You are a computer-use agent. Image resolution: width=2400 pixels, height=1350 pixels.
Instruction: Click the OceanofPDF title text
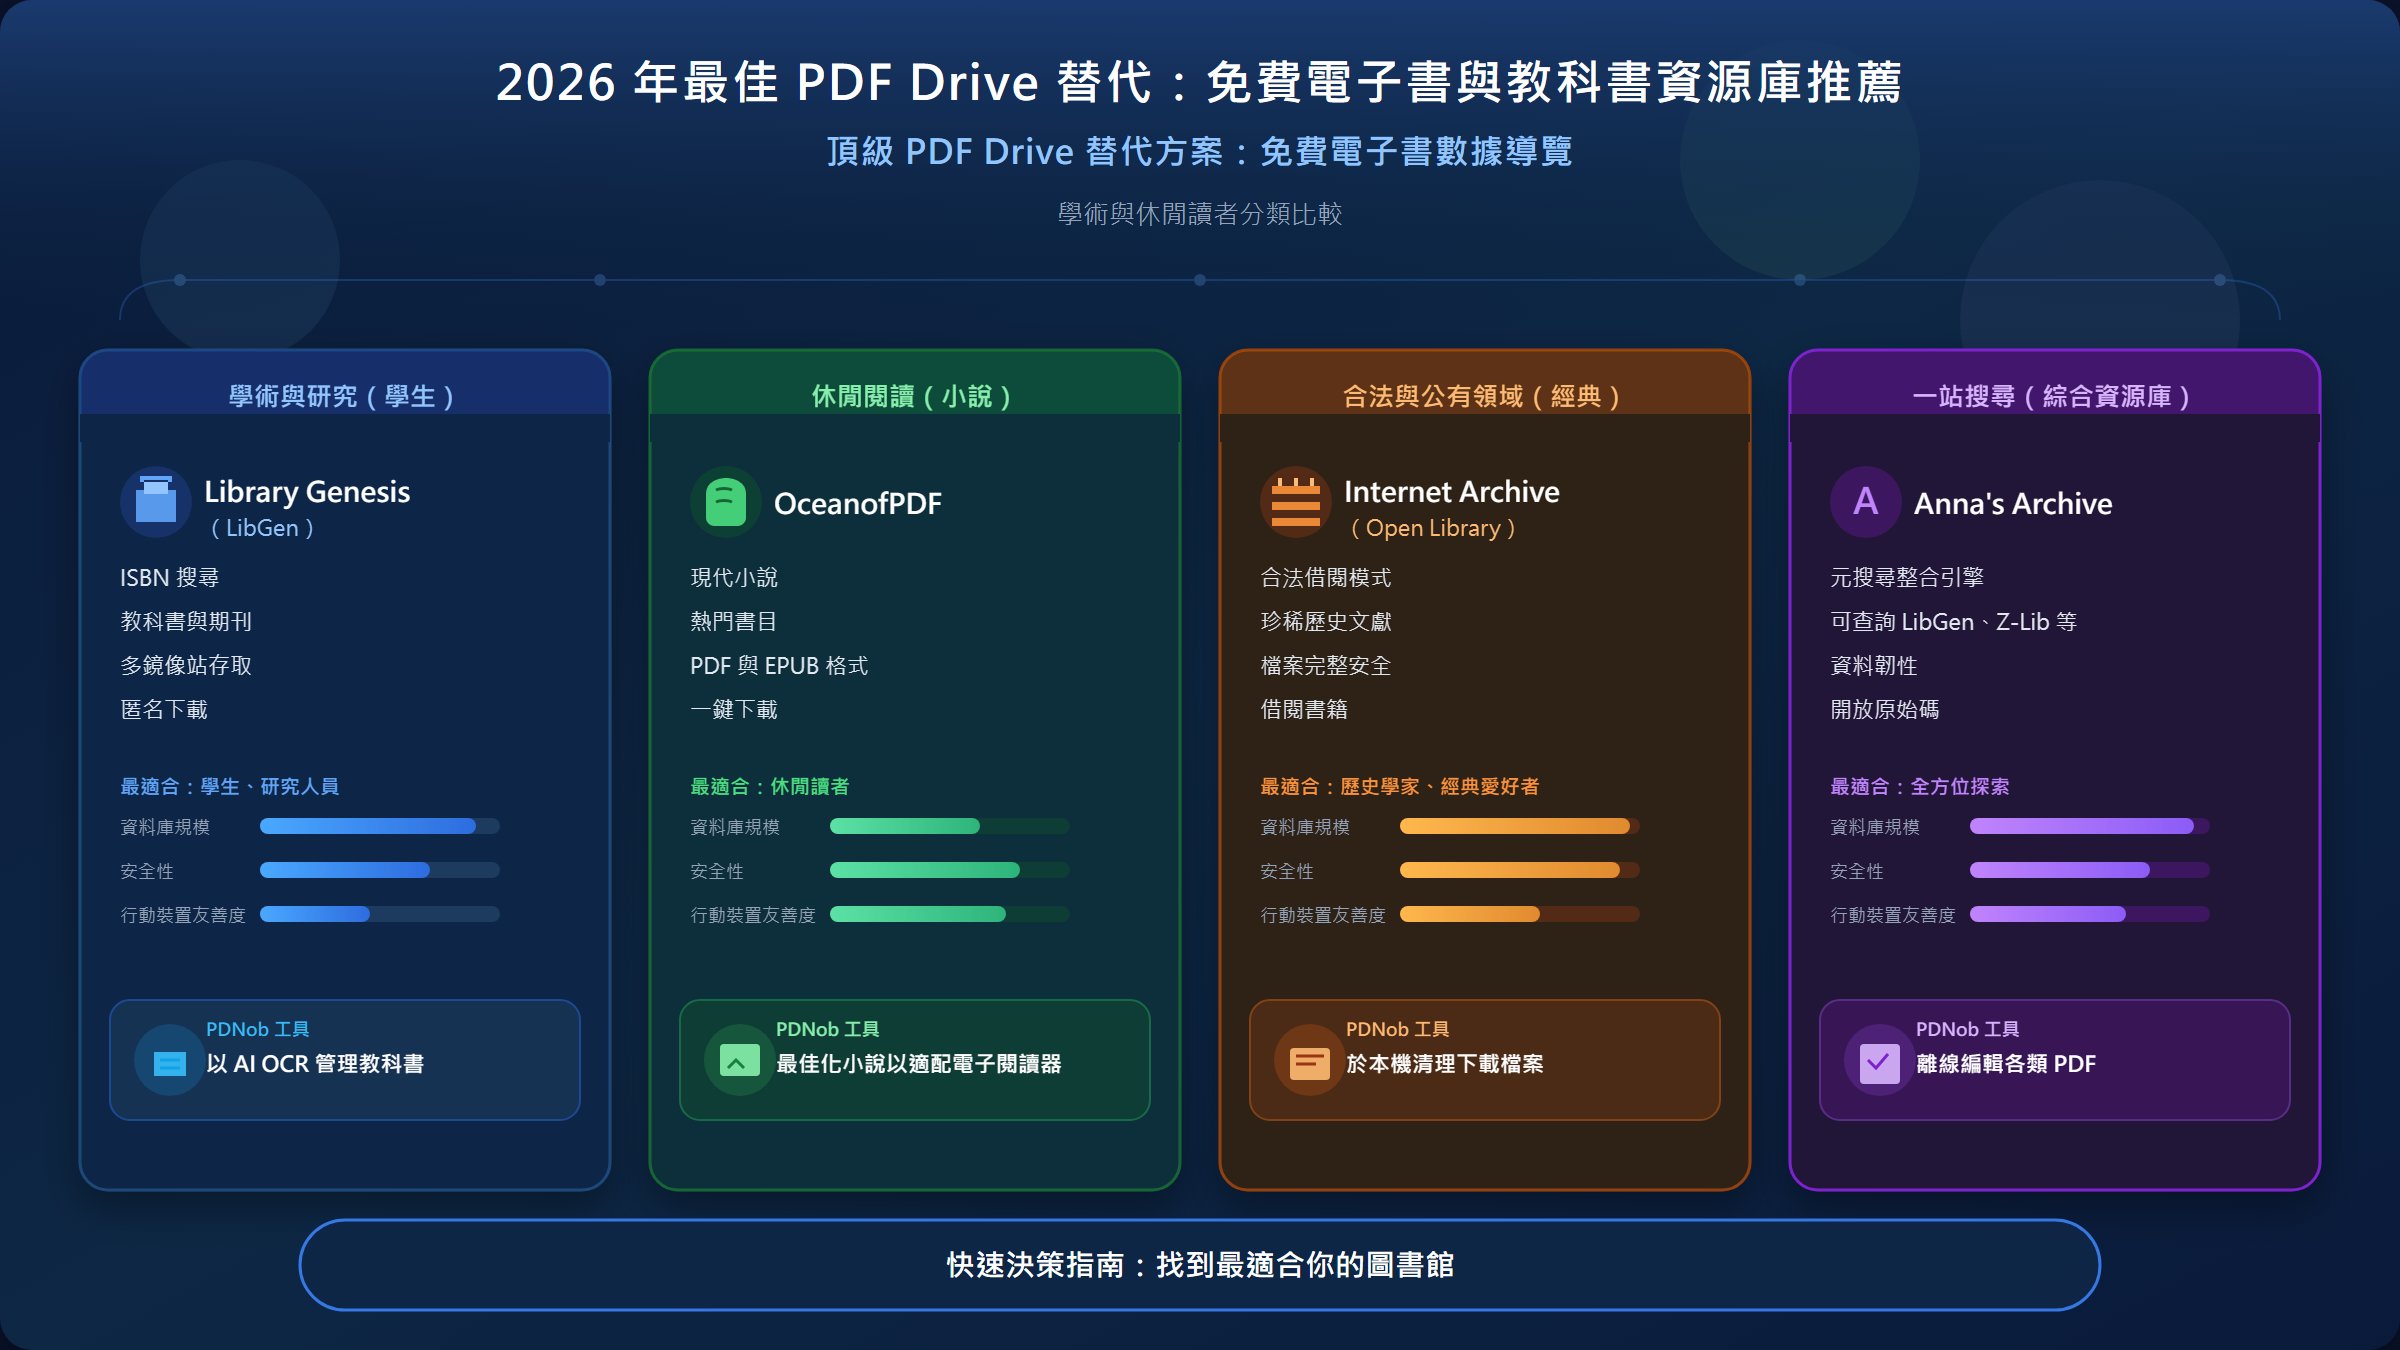(858, 503)
